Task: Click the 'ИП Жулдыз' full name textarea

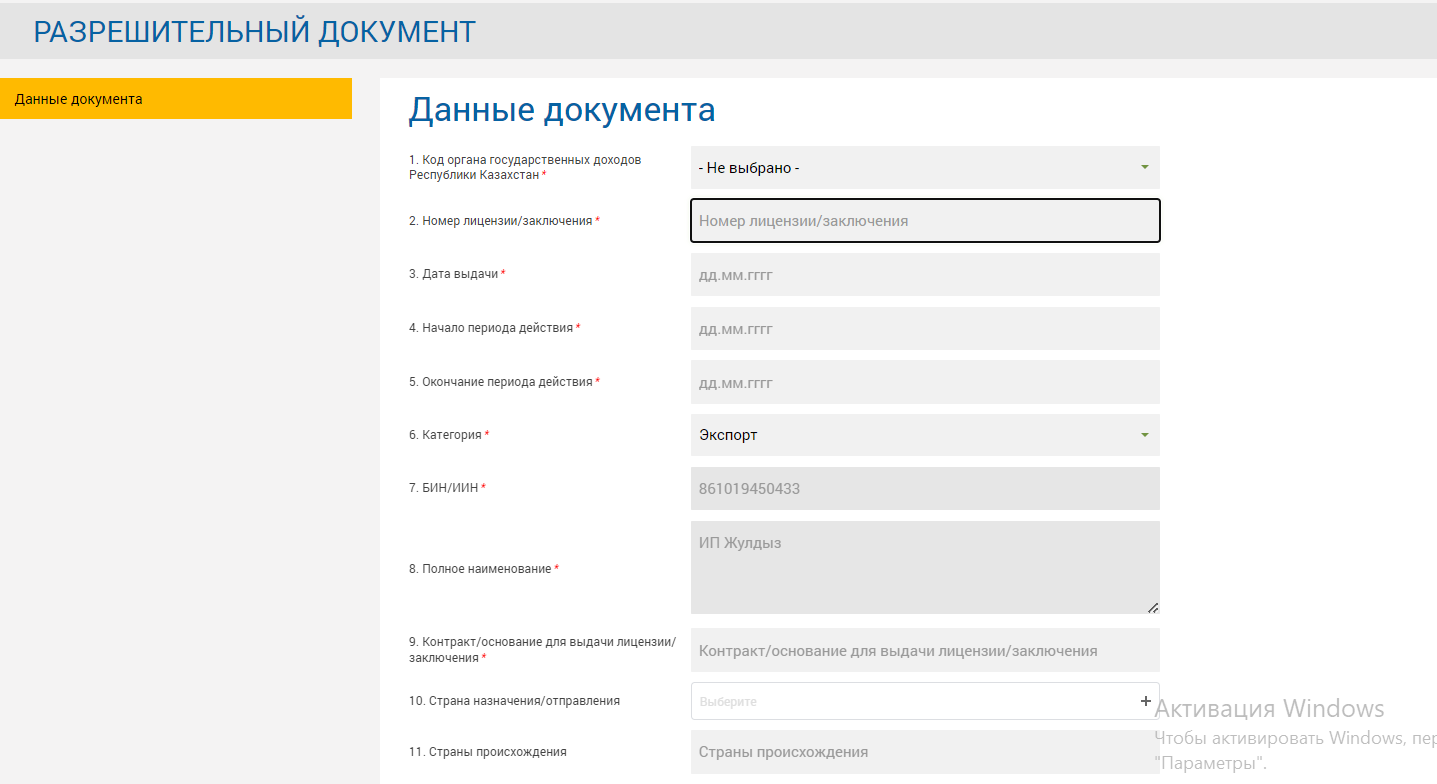Action: [924, 567]
